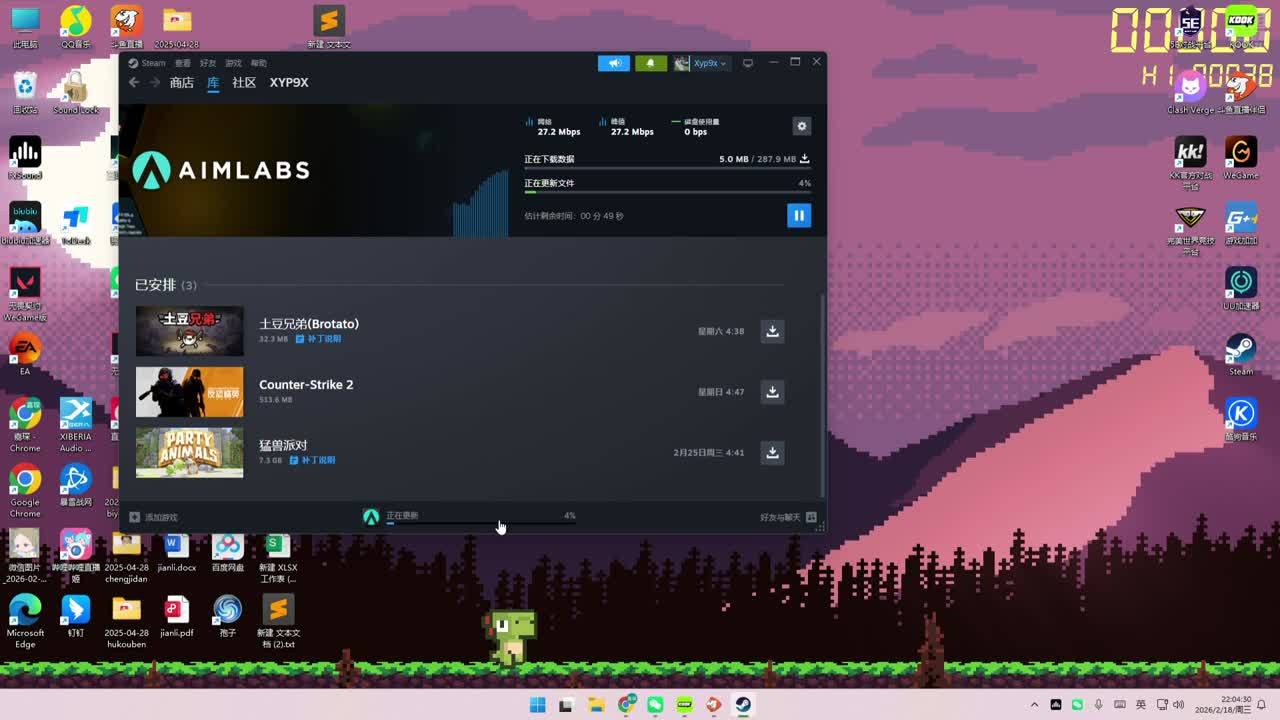Pause the Aimlabs download
1280x720 pixels.
point(798,215)
